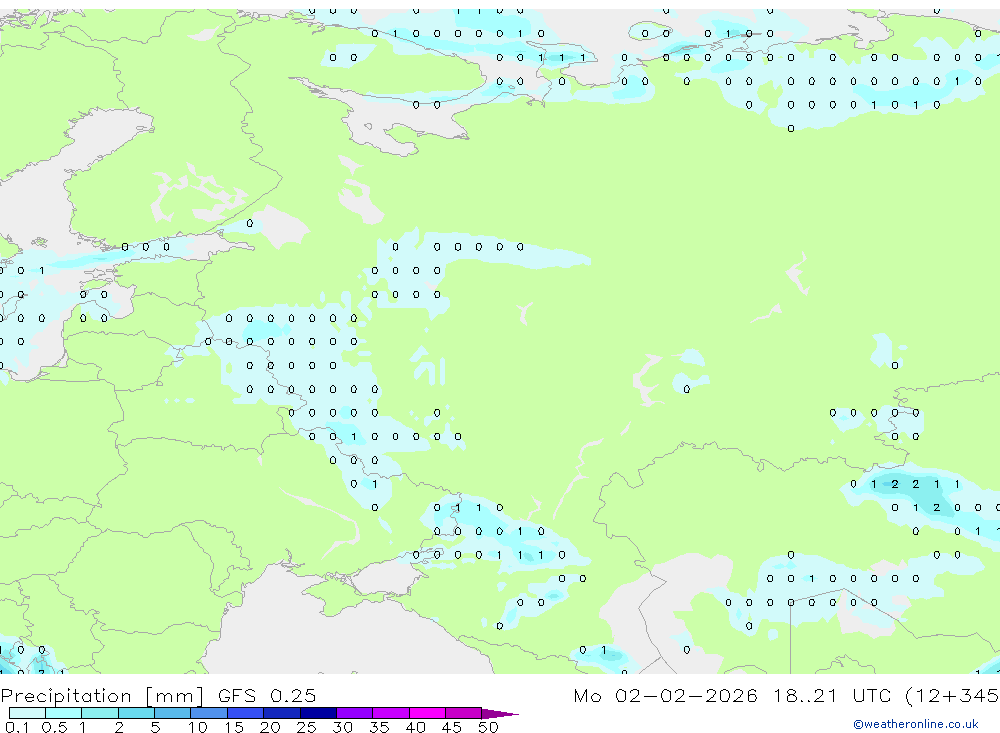
Task: Select the 'GFS 0.25' model label
Action: click(267, 696)
